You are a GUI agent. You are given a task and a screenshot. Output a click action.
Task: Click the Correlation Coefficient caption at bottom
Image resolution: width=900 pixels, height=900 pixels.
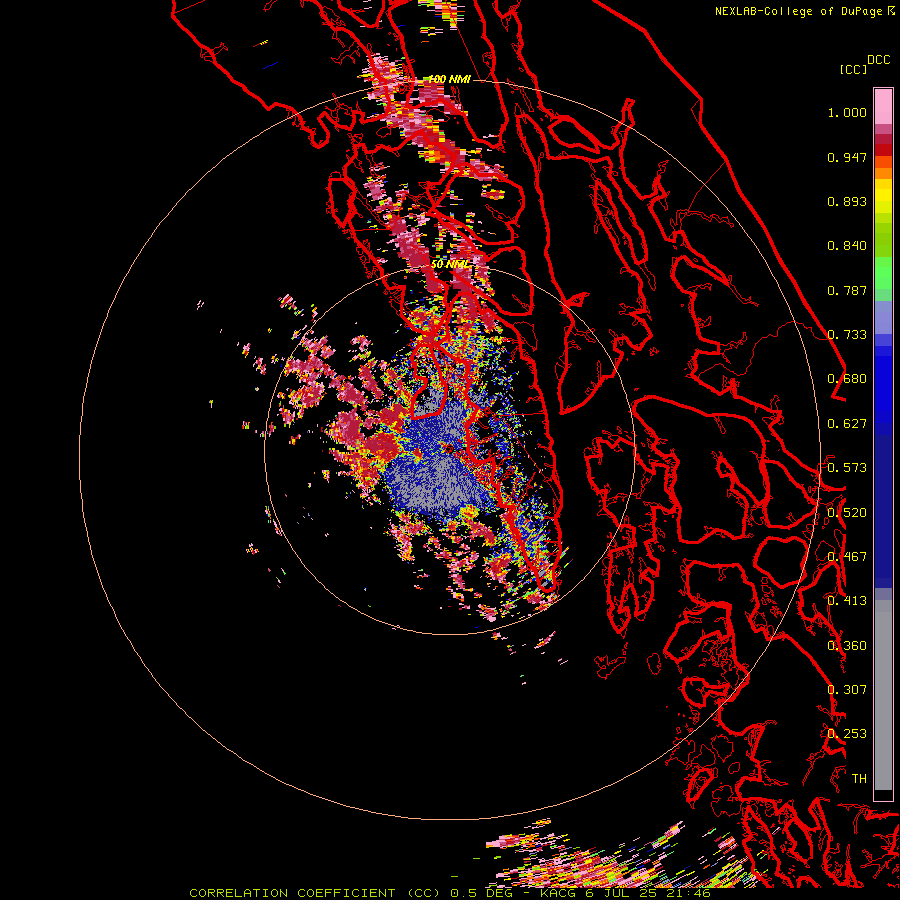[x=450, y=893]
